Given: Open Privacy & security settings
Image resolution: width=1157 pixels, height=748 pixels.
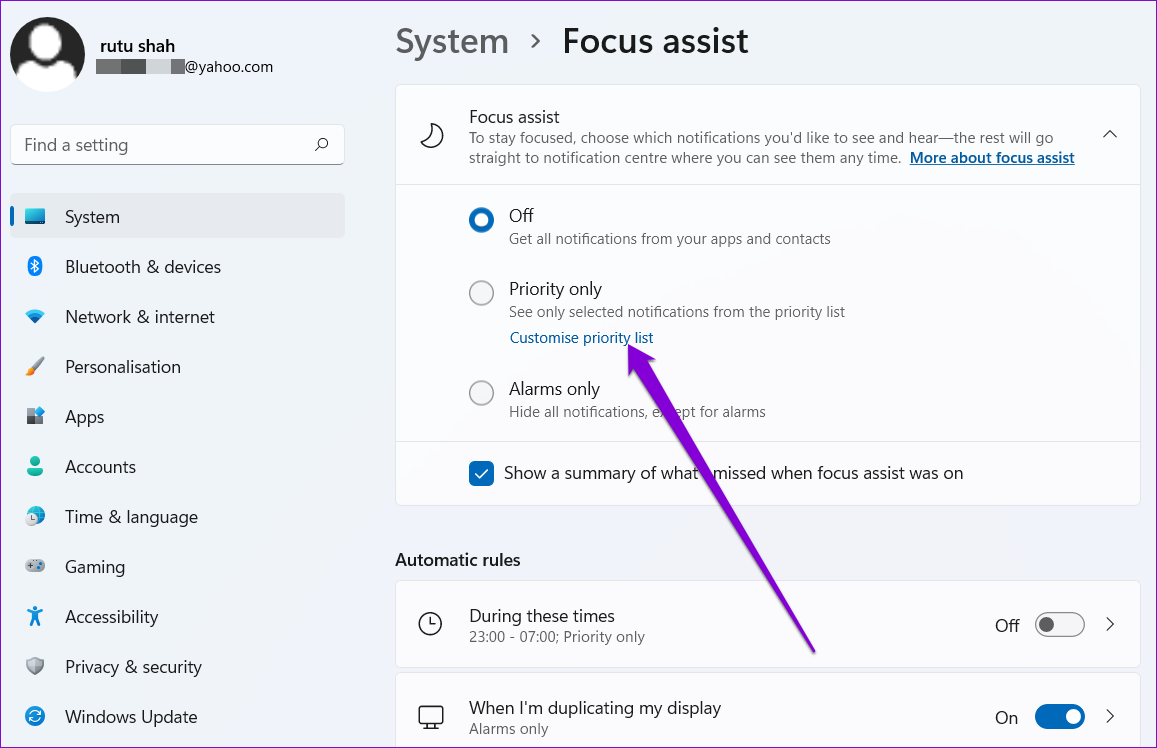Looking at the screenshot, I should click(177, 666).
